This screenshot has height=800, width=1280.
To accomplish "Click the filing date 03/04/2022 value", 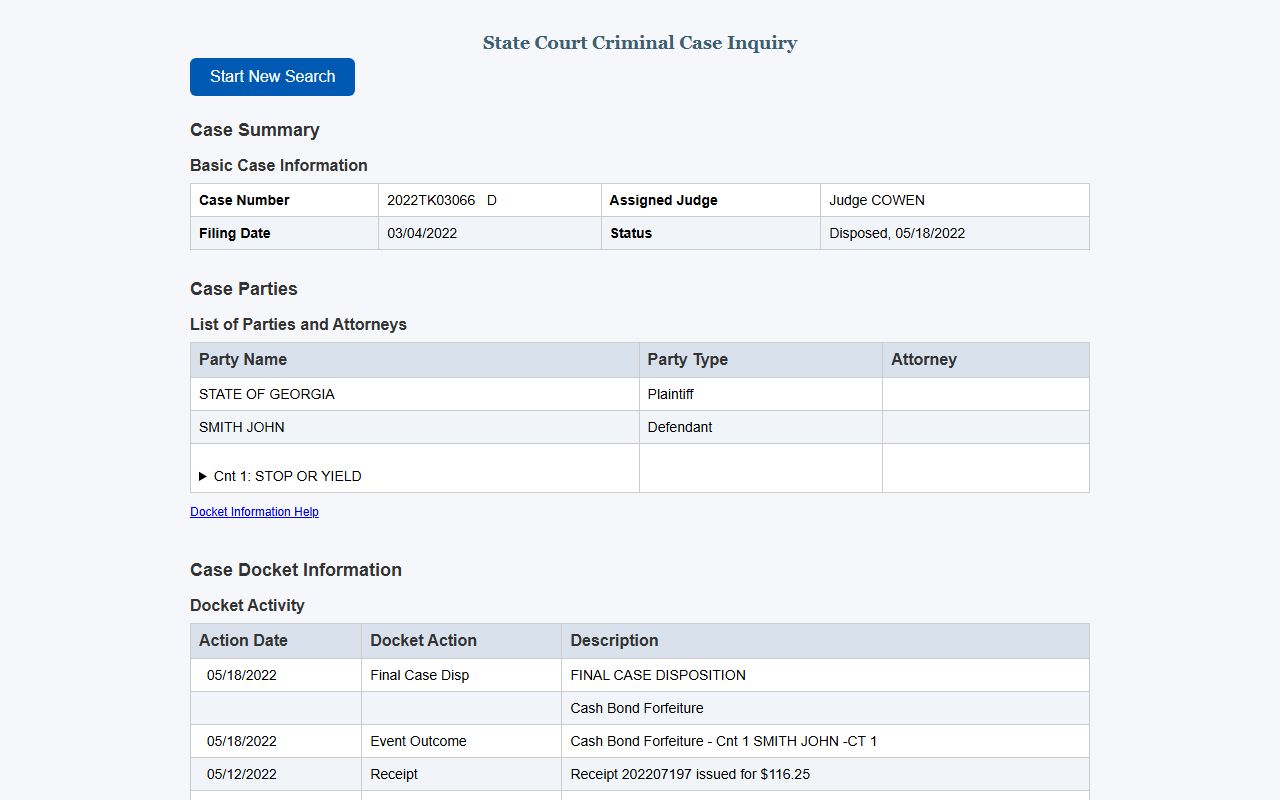I will coord(422,233).
